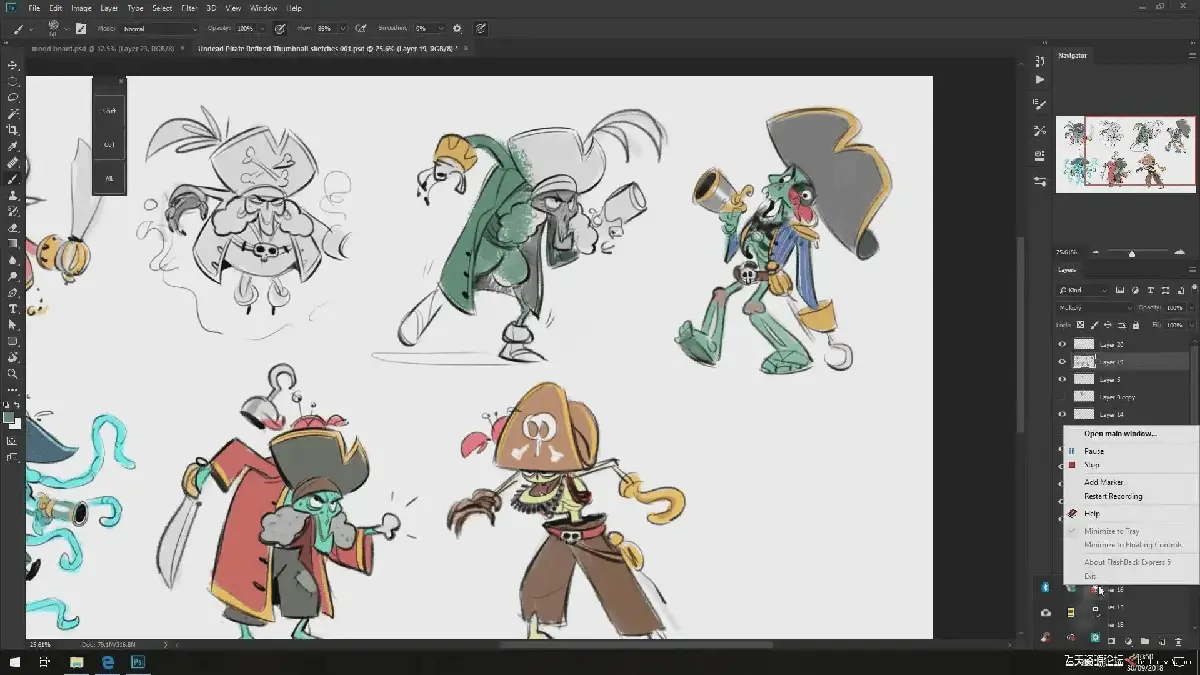Select the Move tool
Viewport: 1200px width, 675px height.
coord(13,65)
